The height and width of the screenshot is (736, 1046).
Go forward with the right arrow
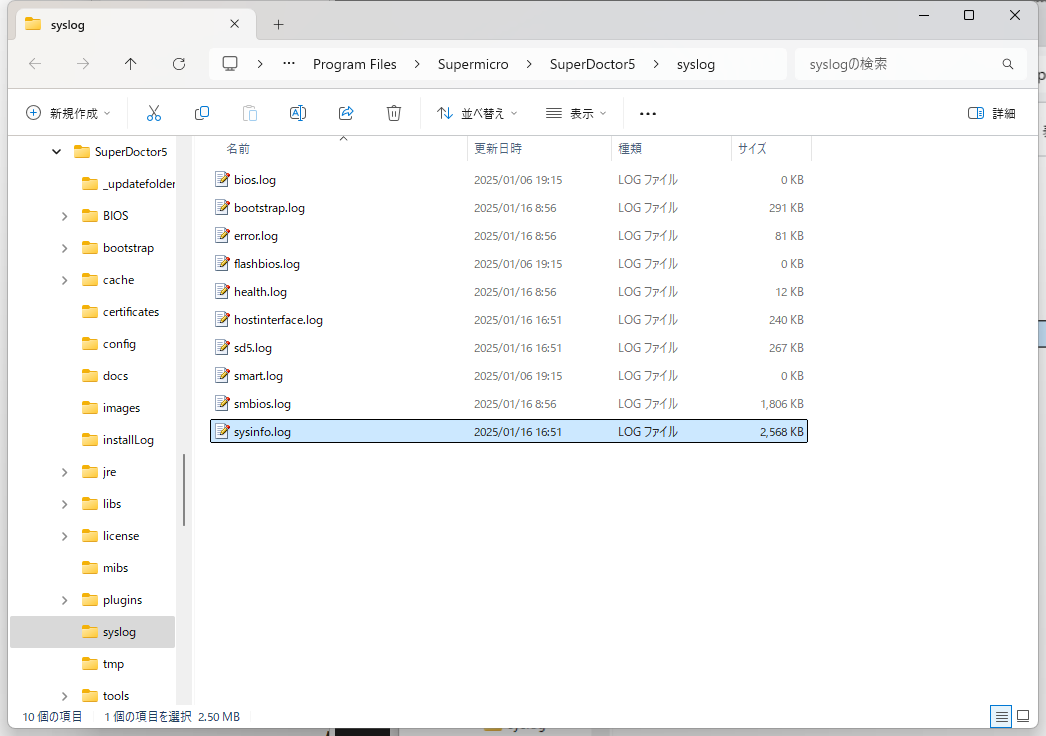83,64
